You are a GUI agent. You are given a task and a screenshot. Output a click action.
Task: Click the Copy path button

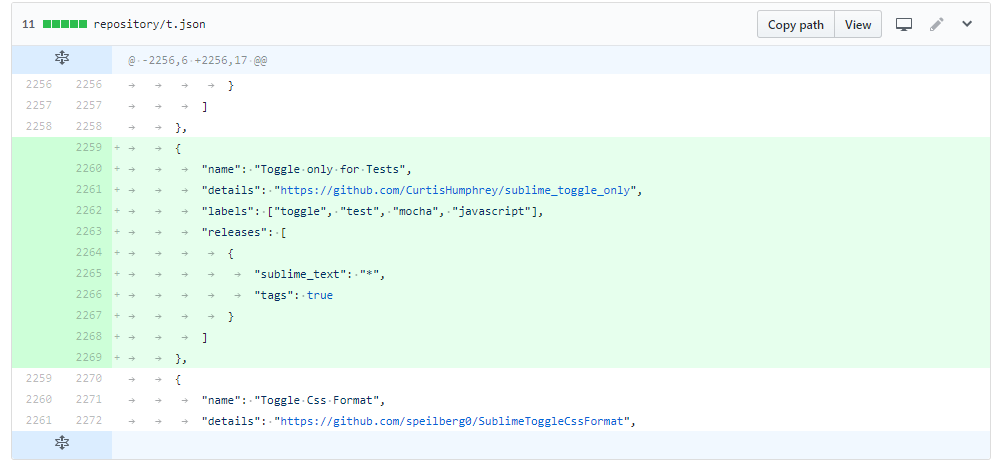[x=796, y=24]
